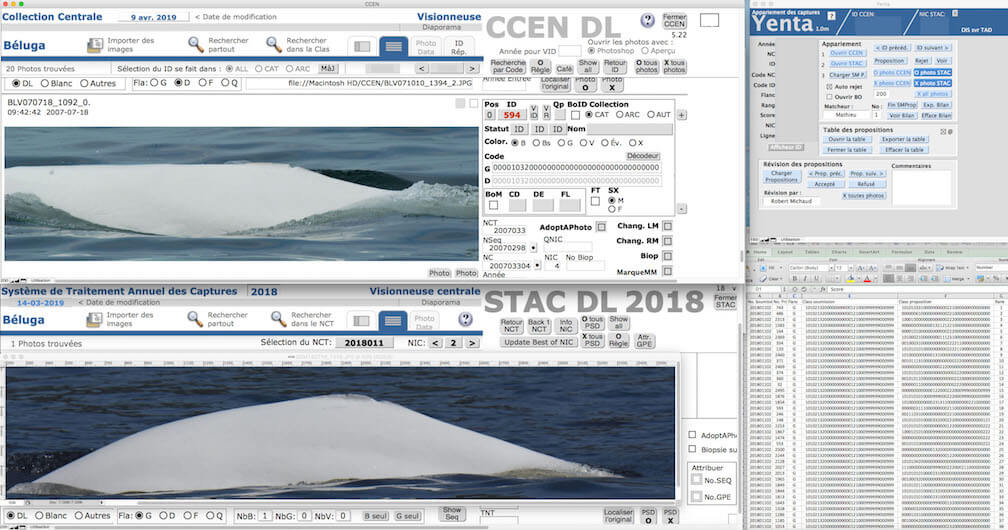Click Ouvrir la table in Yenta
Screen dimensions: 1008x530
coord(846,140)
